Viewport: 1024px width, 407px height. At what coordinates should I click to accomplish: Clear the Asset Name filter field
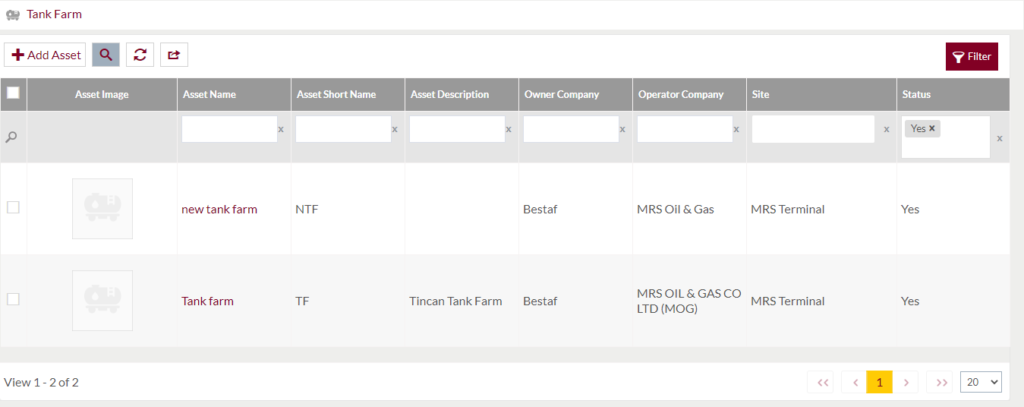pos(281,129)
